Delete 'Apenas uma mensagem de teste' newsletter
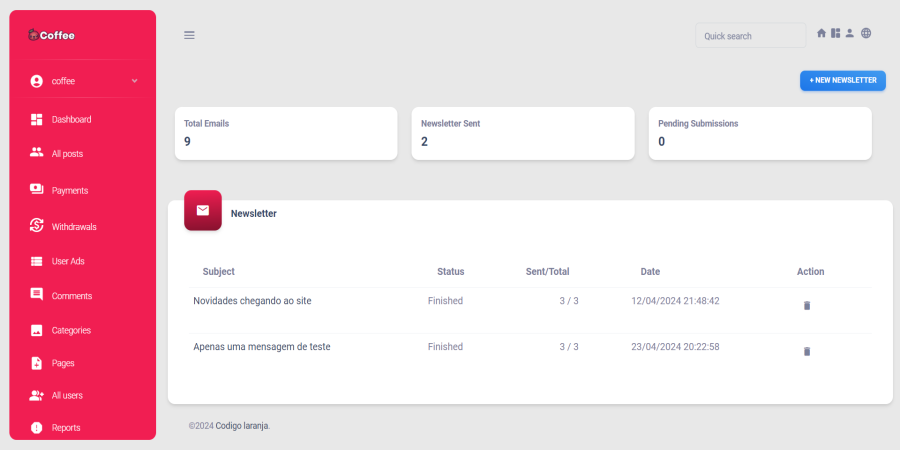 coord(807,352)
